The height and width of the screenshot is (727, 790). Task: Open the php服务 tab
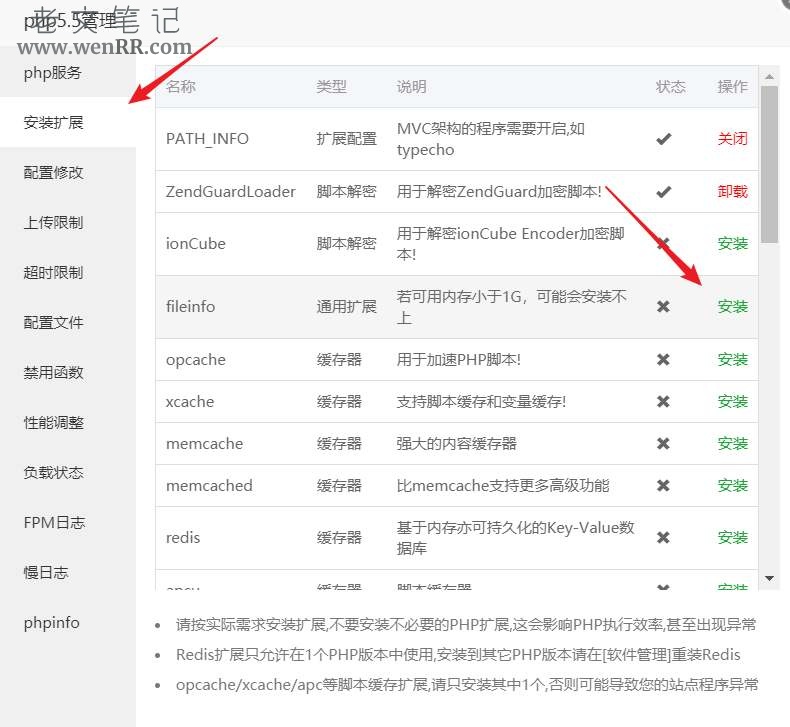click(x=53, y=73)
